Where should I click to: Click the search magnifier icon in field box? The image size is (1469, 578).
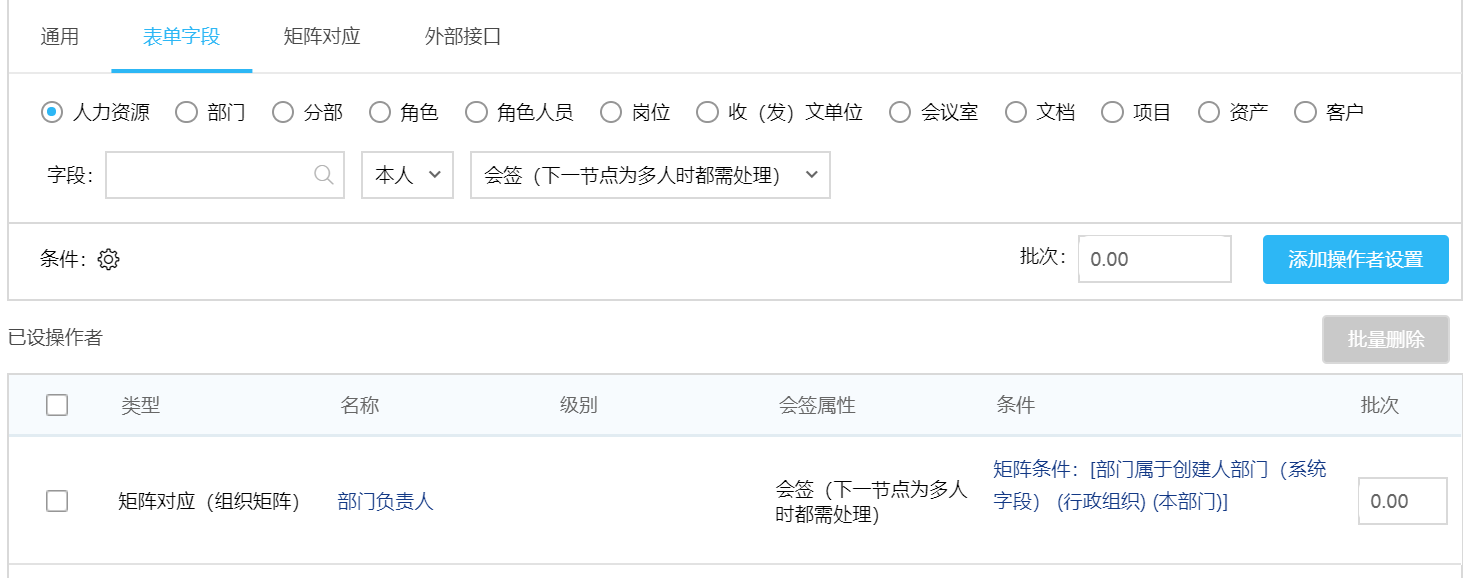click(x=324, y=175)
